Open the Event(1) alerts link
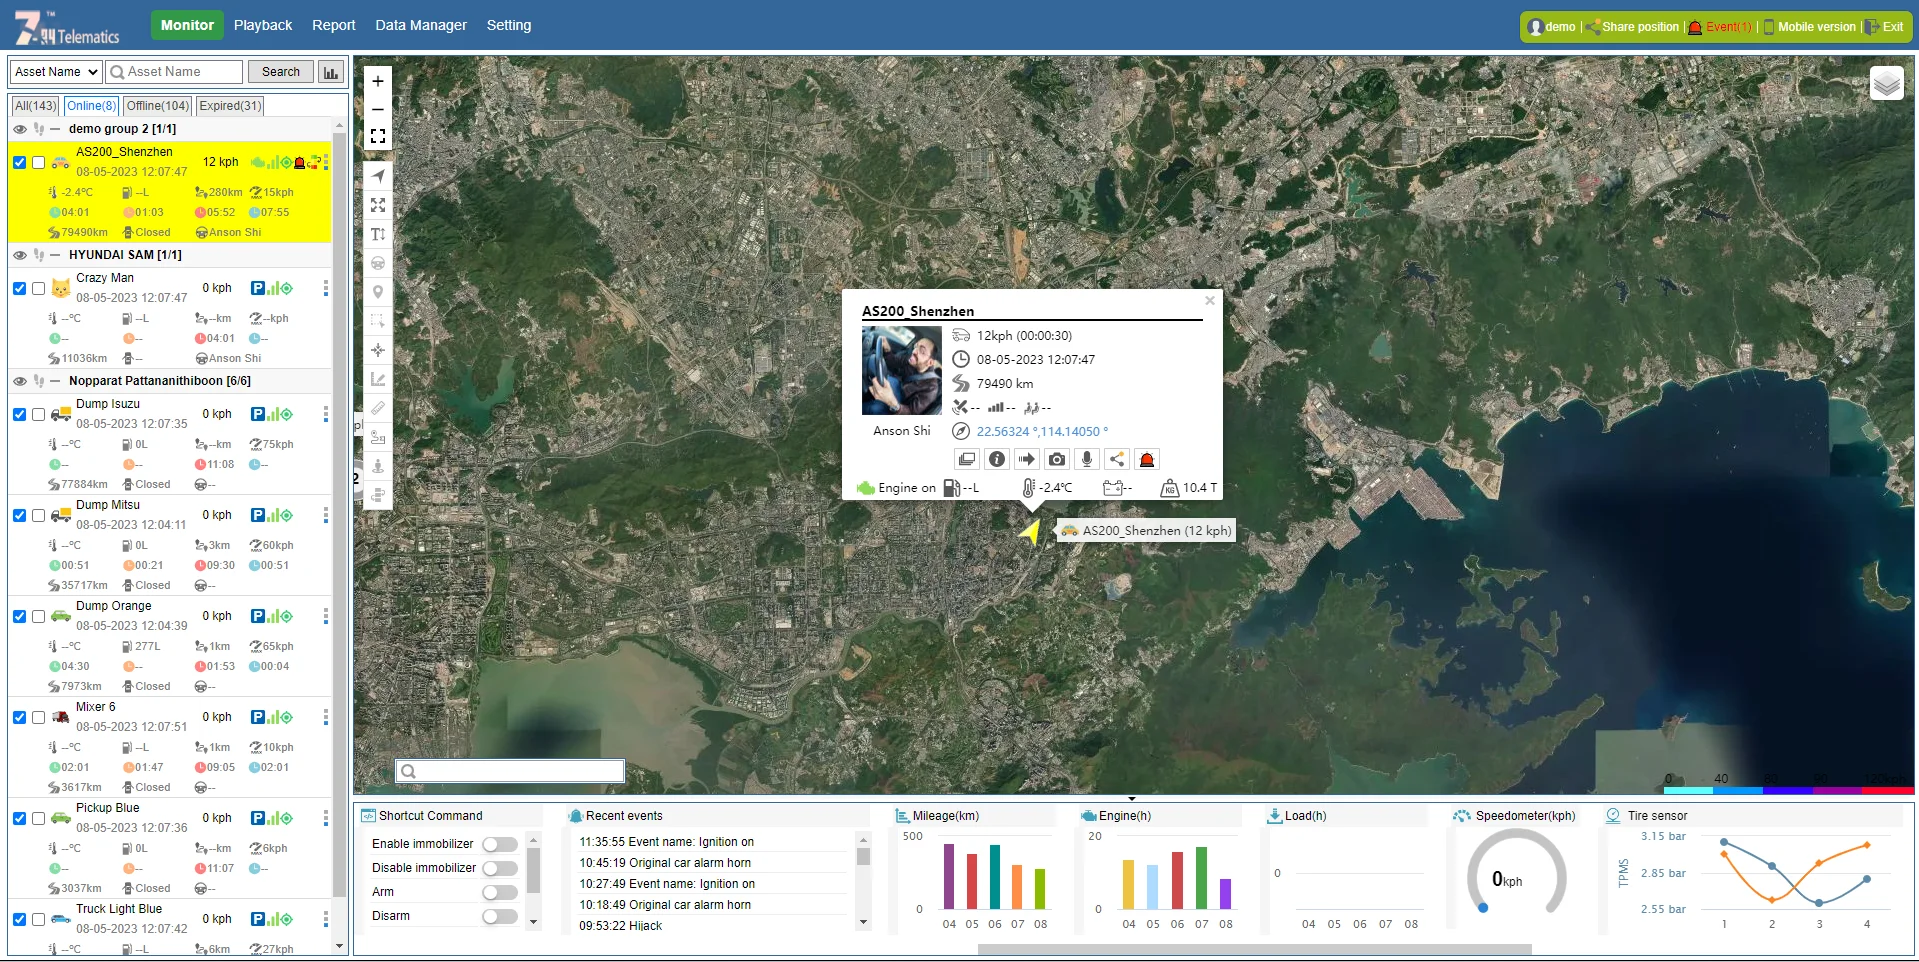The image size is (1919, 962). pos(1720,27)
